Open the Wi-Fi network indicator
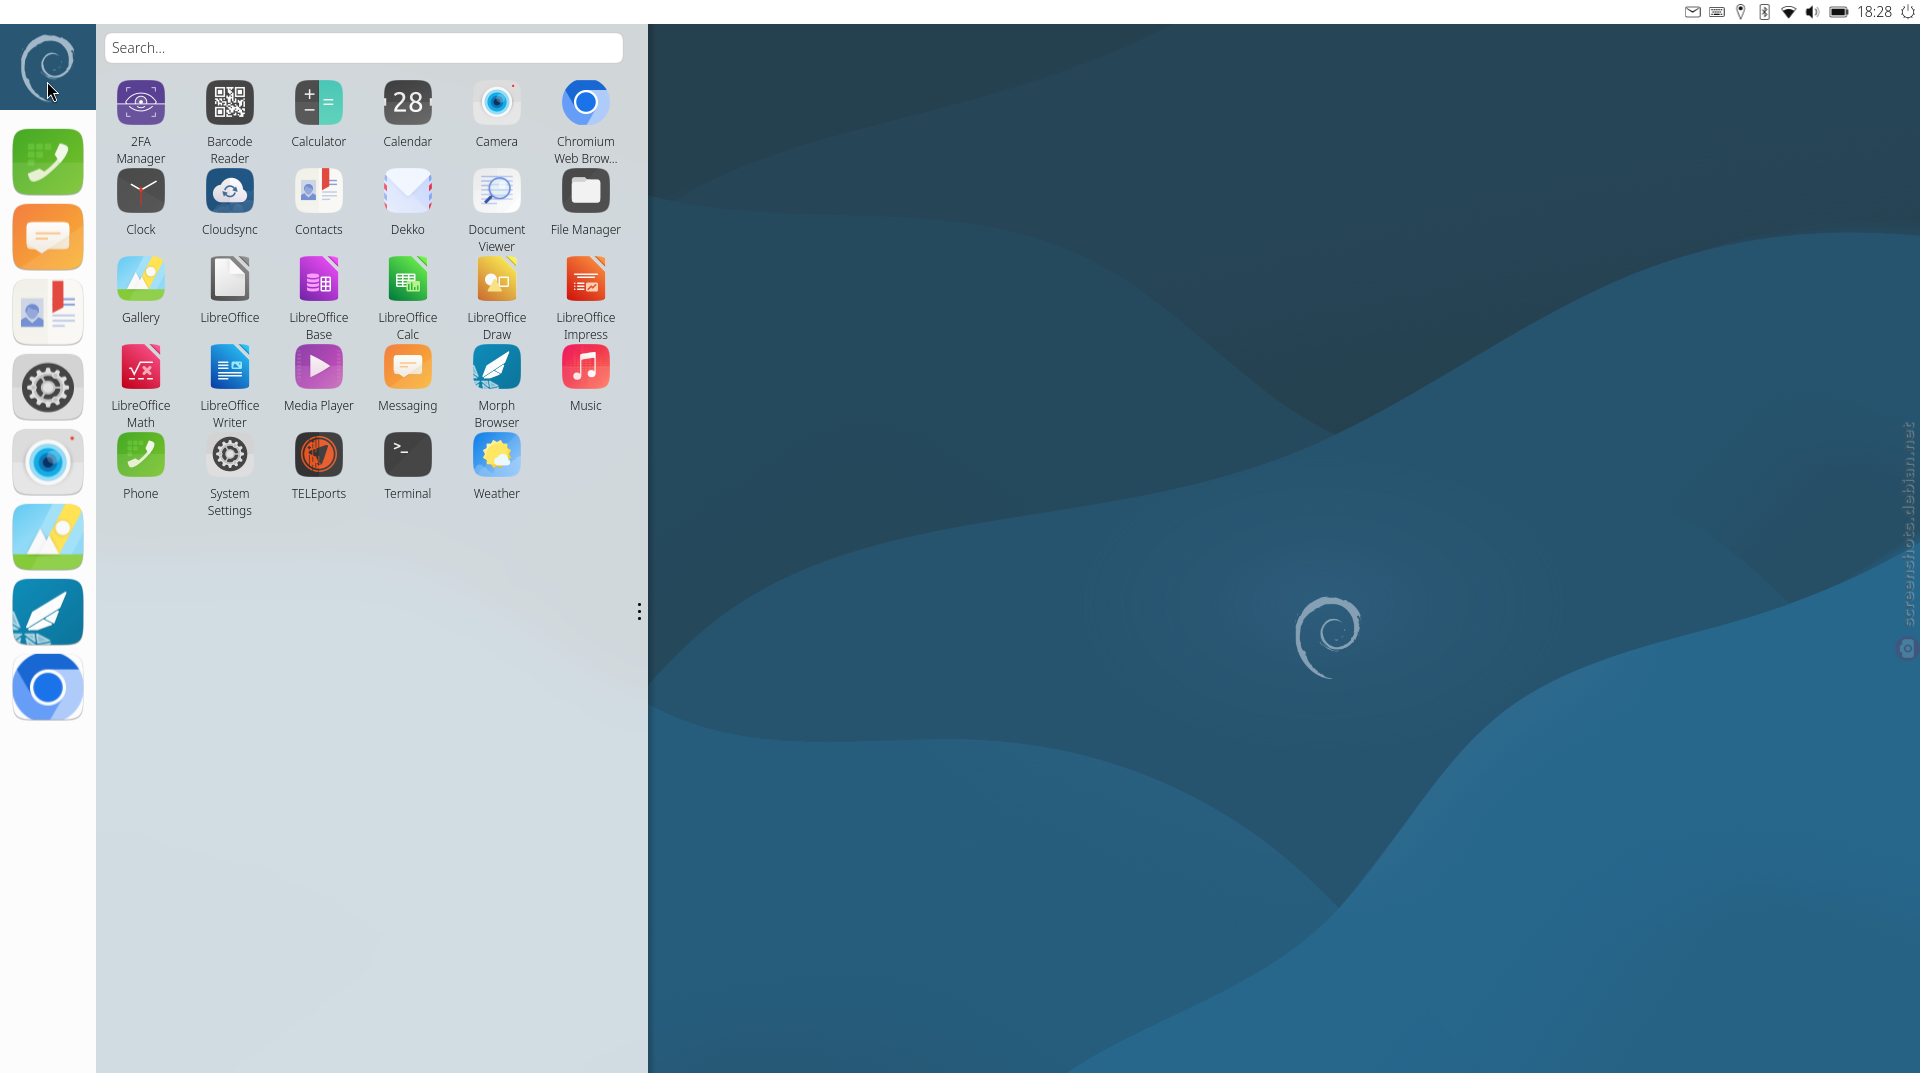 (x=1789, y=12)
